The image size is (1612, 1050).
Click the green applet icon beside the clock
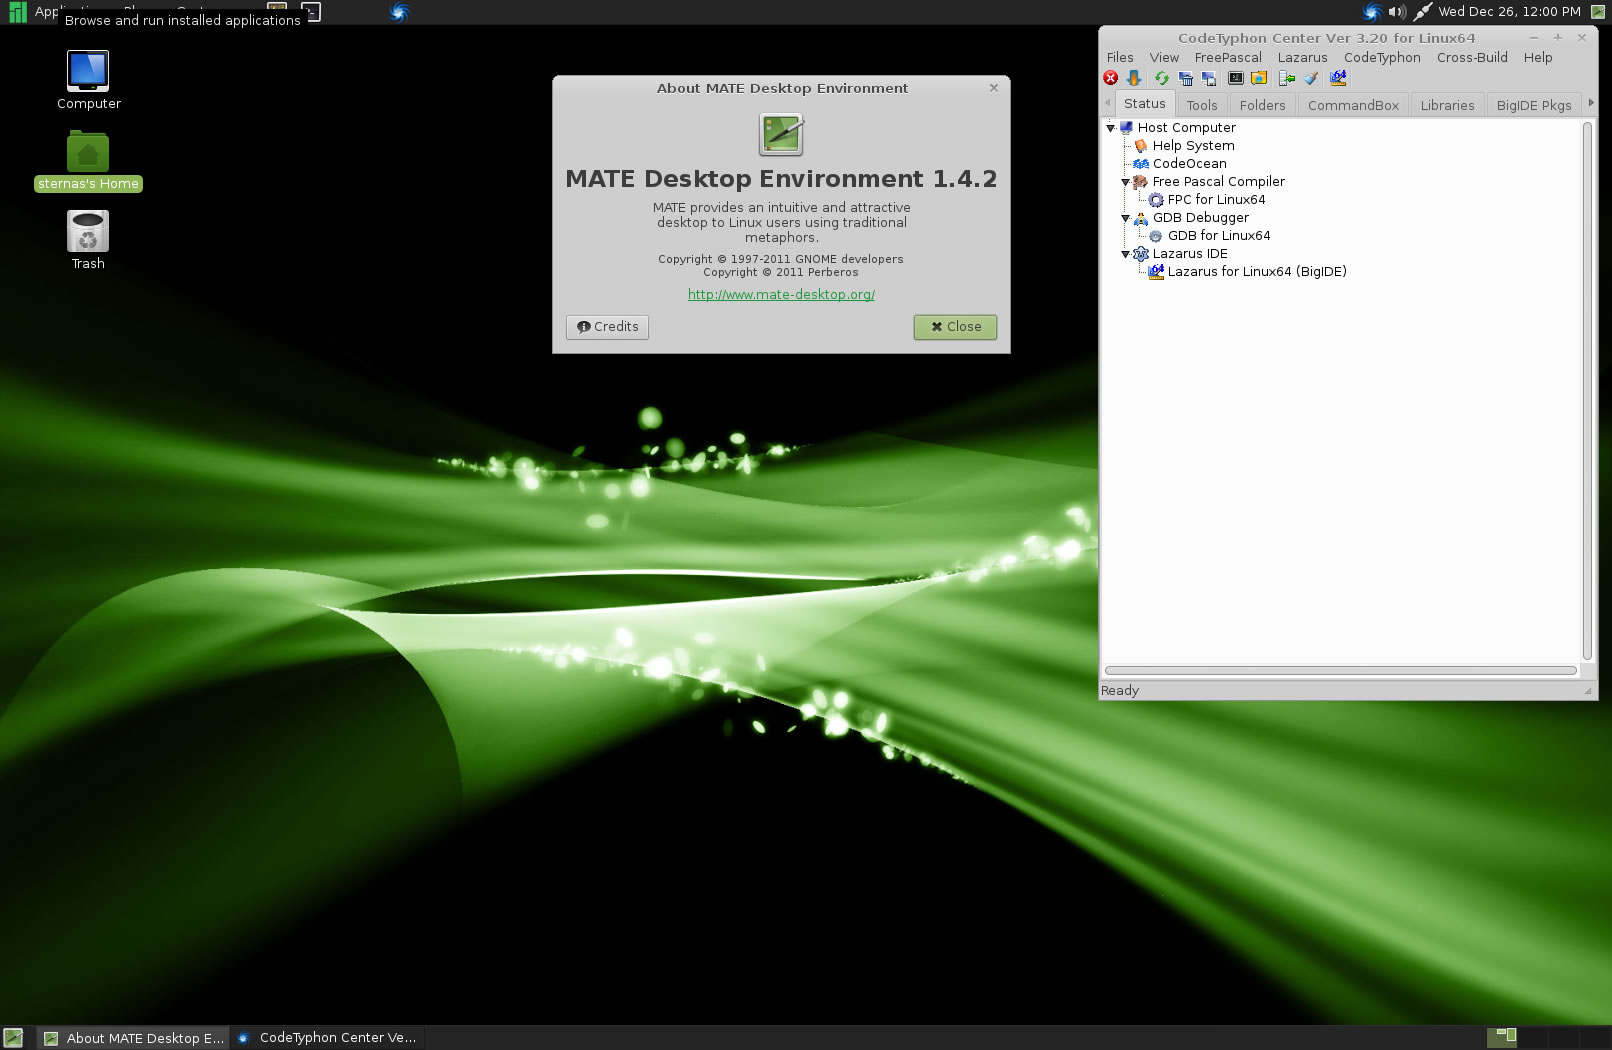[1598, 12]
